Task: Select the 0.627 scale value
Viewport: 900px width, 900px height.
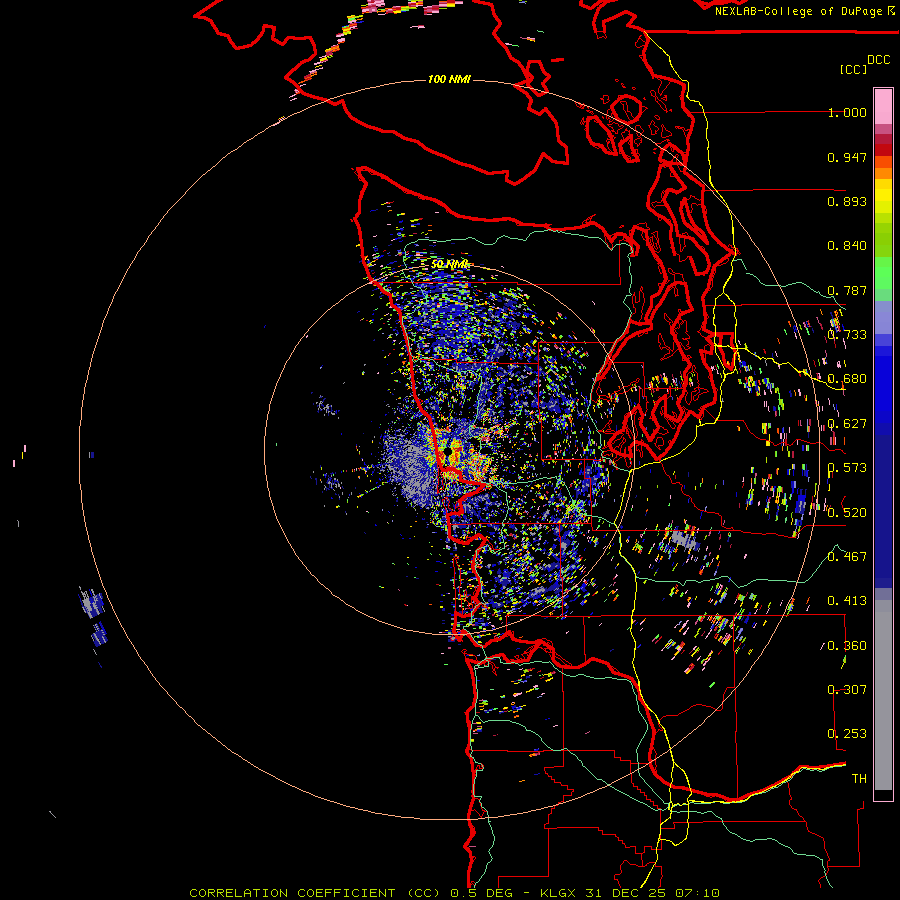Action: click(x=847, y=424)
